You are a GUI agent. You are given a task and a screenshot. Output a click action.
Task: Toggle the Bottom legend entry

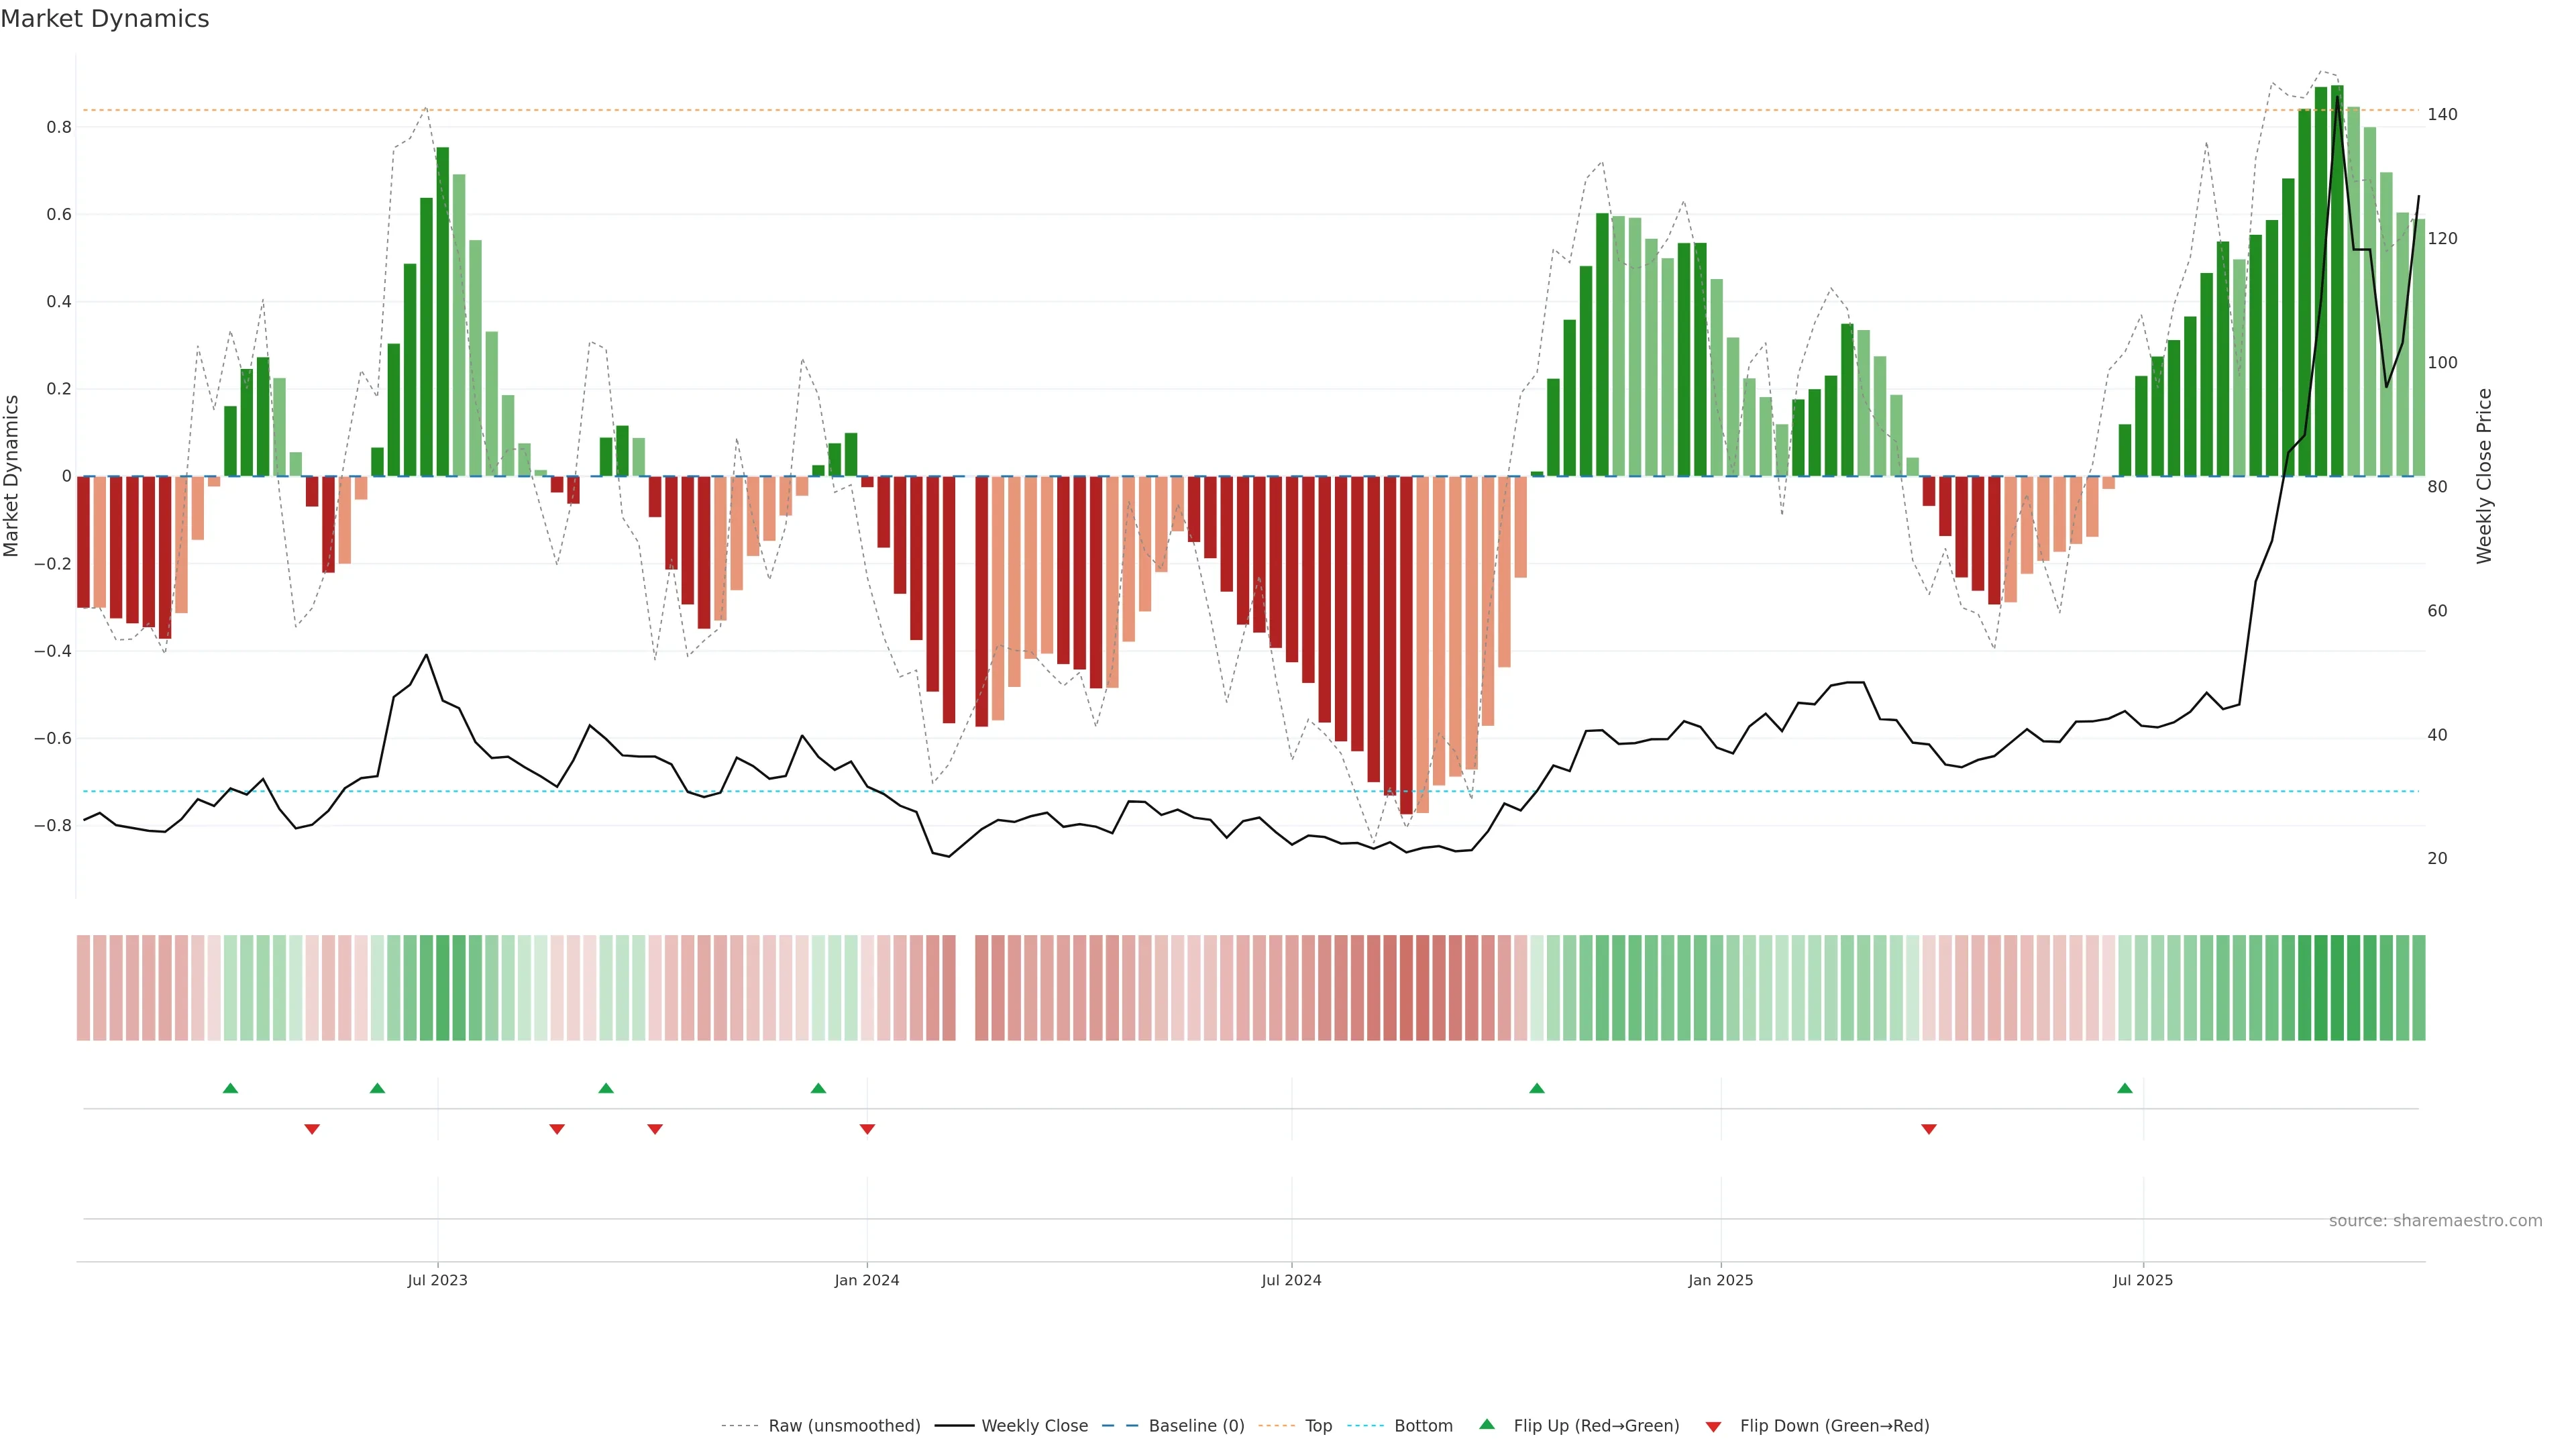pos(1423,1426)
